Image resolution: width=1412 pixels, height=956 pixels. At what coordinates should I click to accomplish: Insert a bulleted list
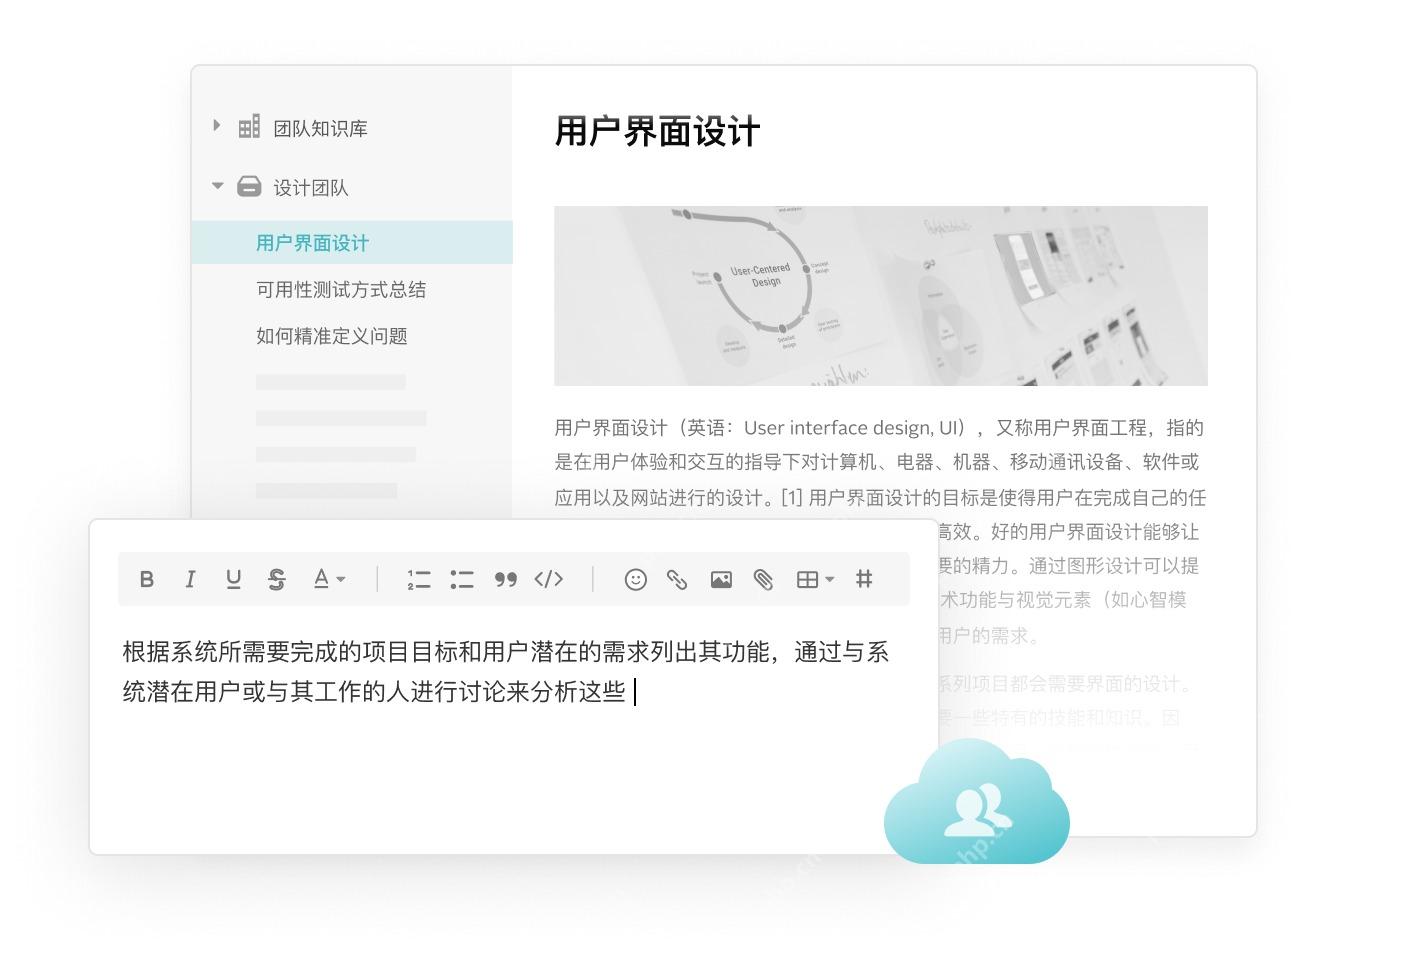461,579
